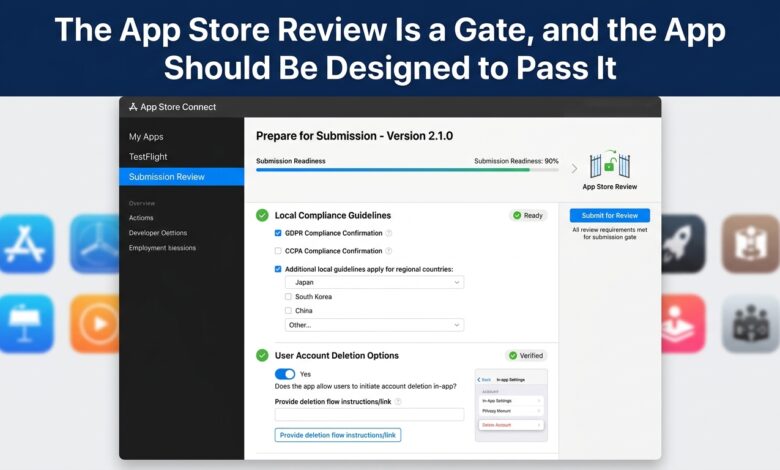Uncheck Additional local guidelines for regional countries
The height and width of the screenshot is (470, 780).
point(278,269)
